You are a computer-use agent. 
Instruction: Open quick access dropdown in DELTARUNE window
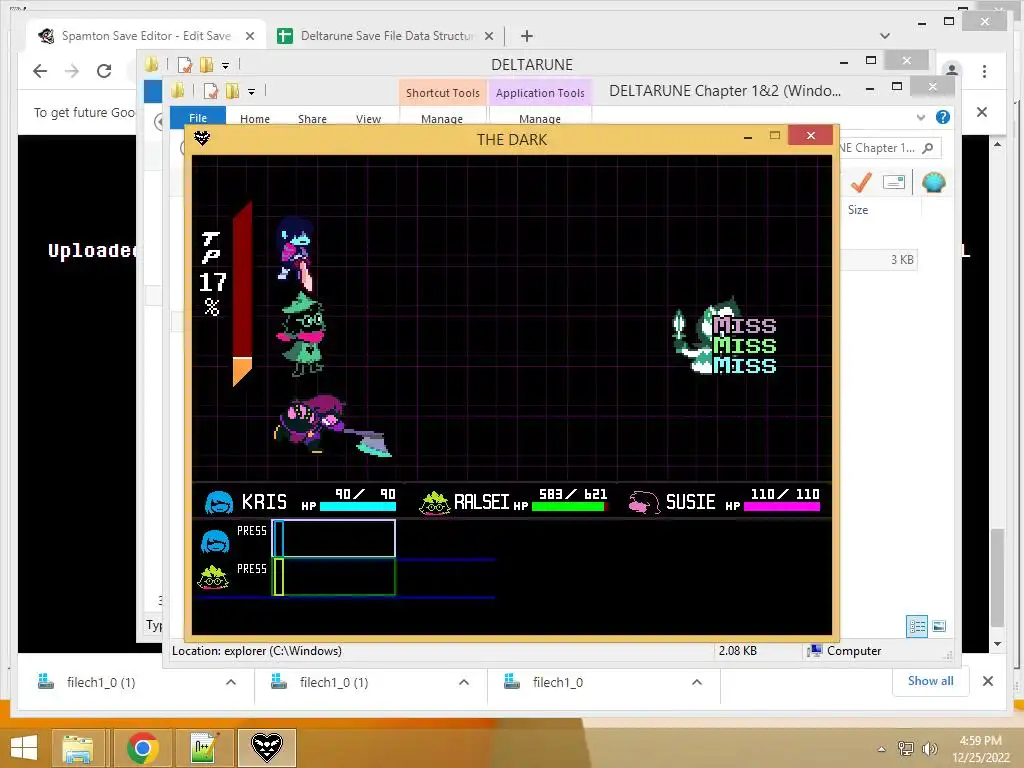(225, 65)
